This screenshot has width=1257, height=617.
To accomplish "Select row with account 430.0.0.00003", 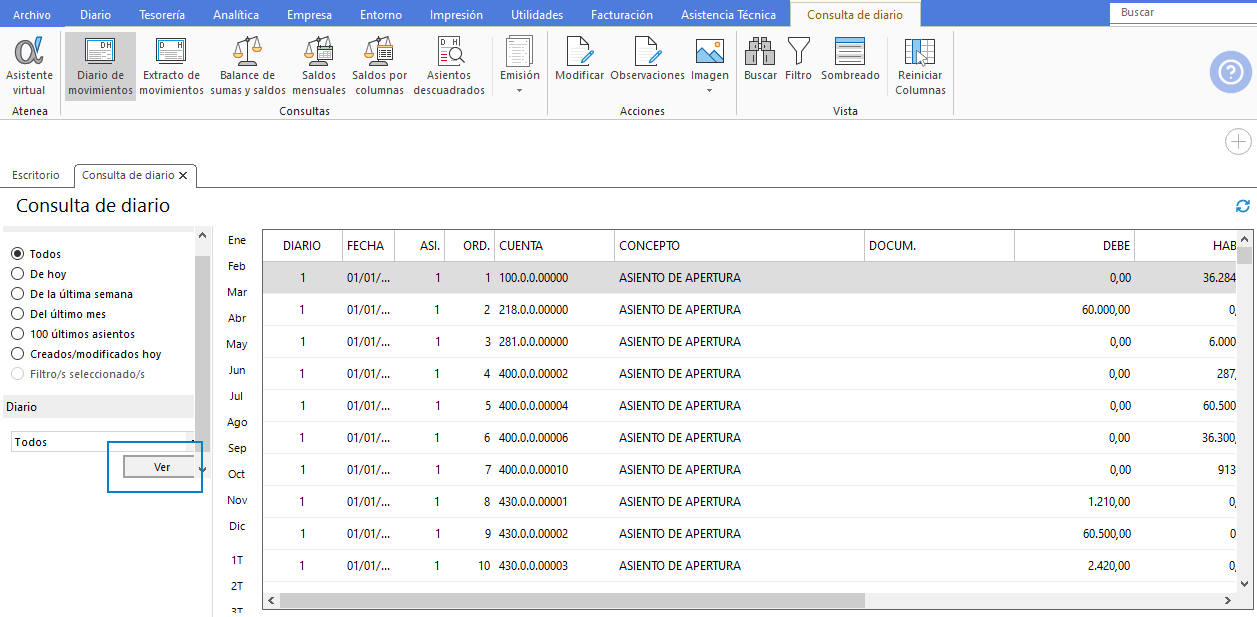I will coord(750,566).
